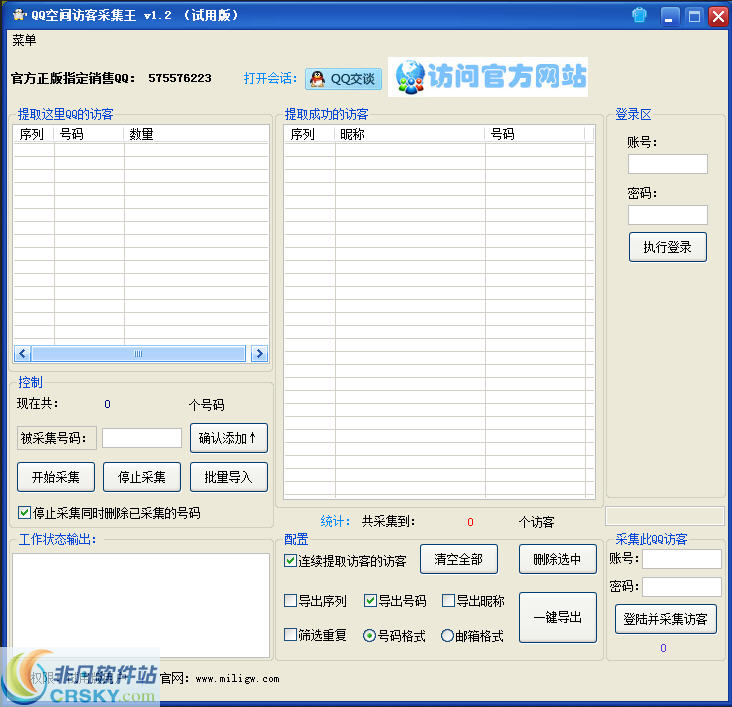Select 号码格式 radio button
Image resolution: width=732 pixels, height=707 pixels.
point(369,636)
